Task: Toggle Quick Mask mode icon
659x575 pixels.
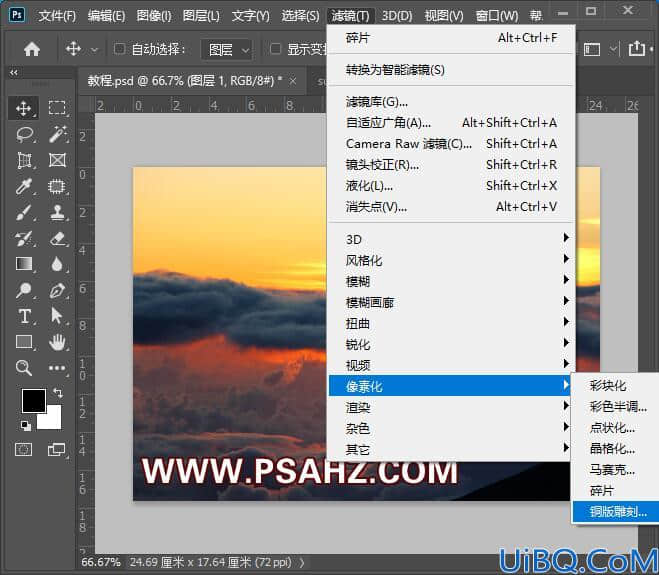Action: coord(24,450)
